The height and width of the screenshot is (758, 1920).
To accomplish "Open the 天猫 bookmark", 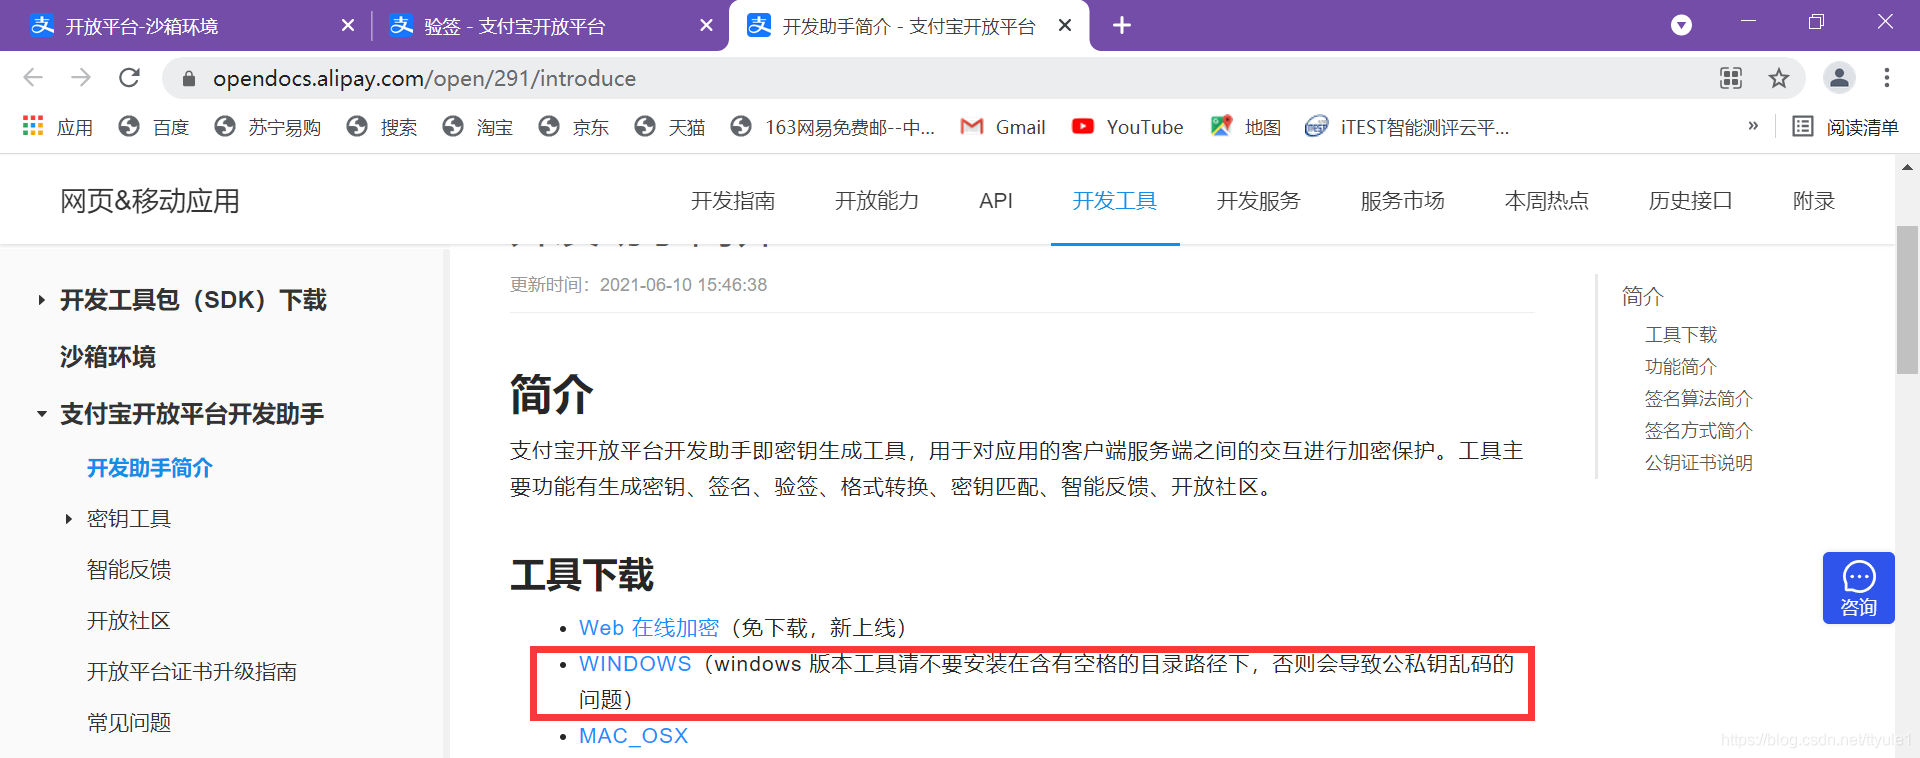I will tap(670, 127).
